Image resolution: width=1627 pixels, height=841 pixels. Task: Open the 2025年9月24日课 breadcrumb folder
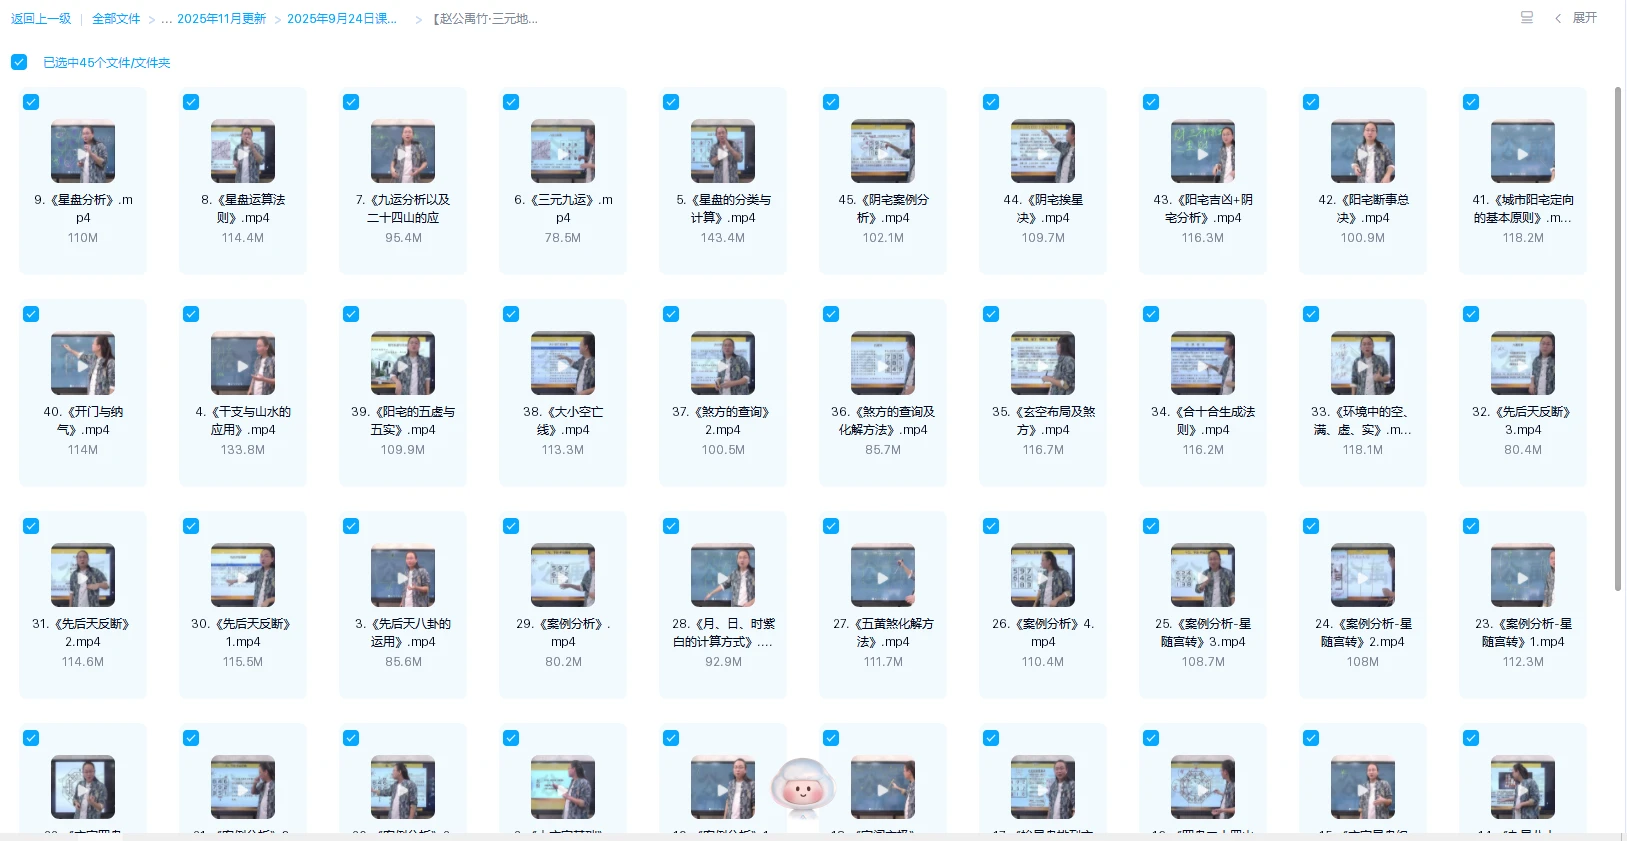pyautogui.click(x=341, y=19)
